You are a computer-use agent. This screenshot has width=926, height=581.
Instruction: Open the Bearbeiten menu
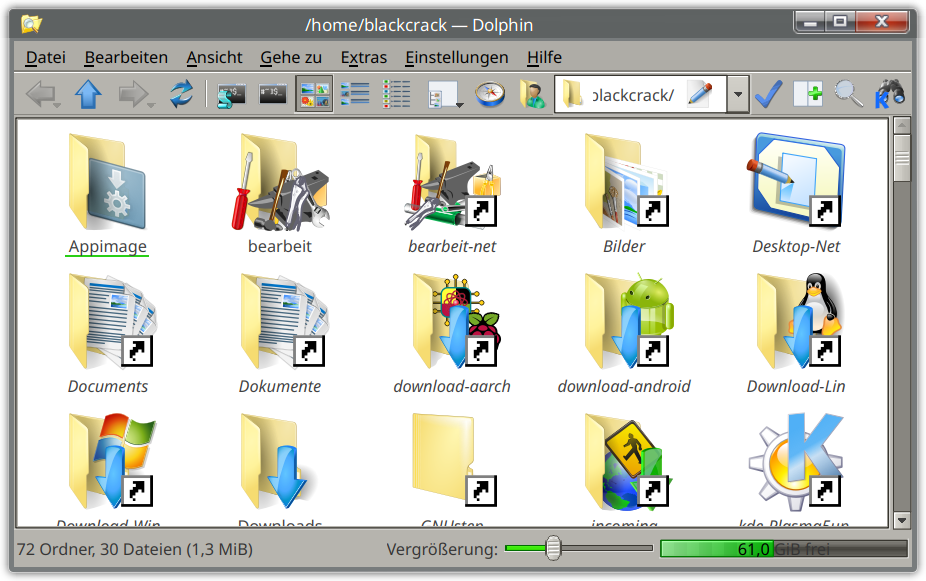pos(126,57)
